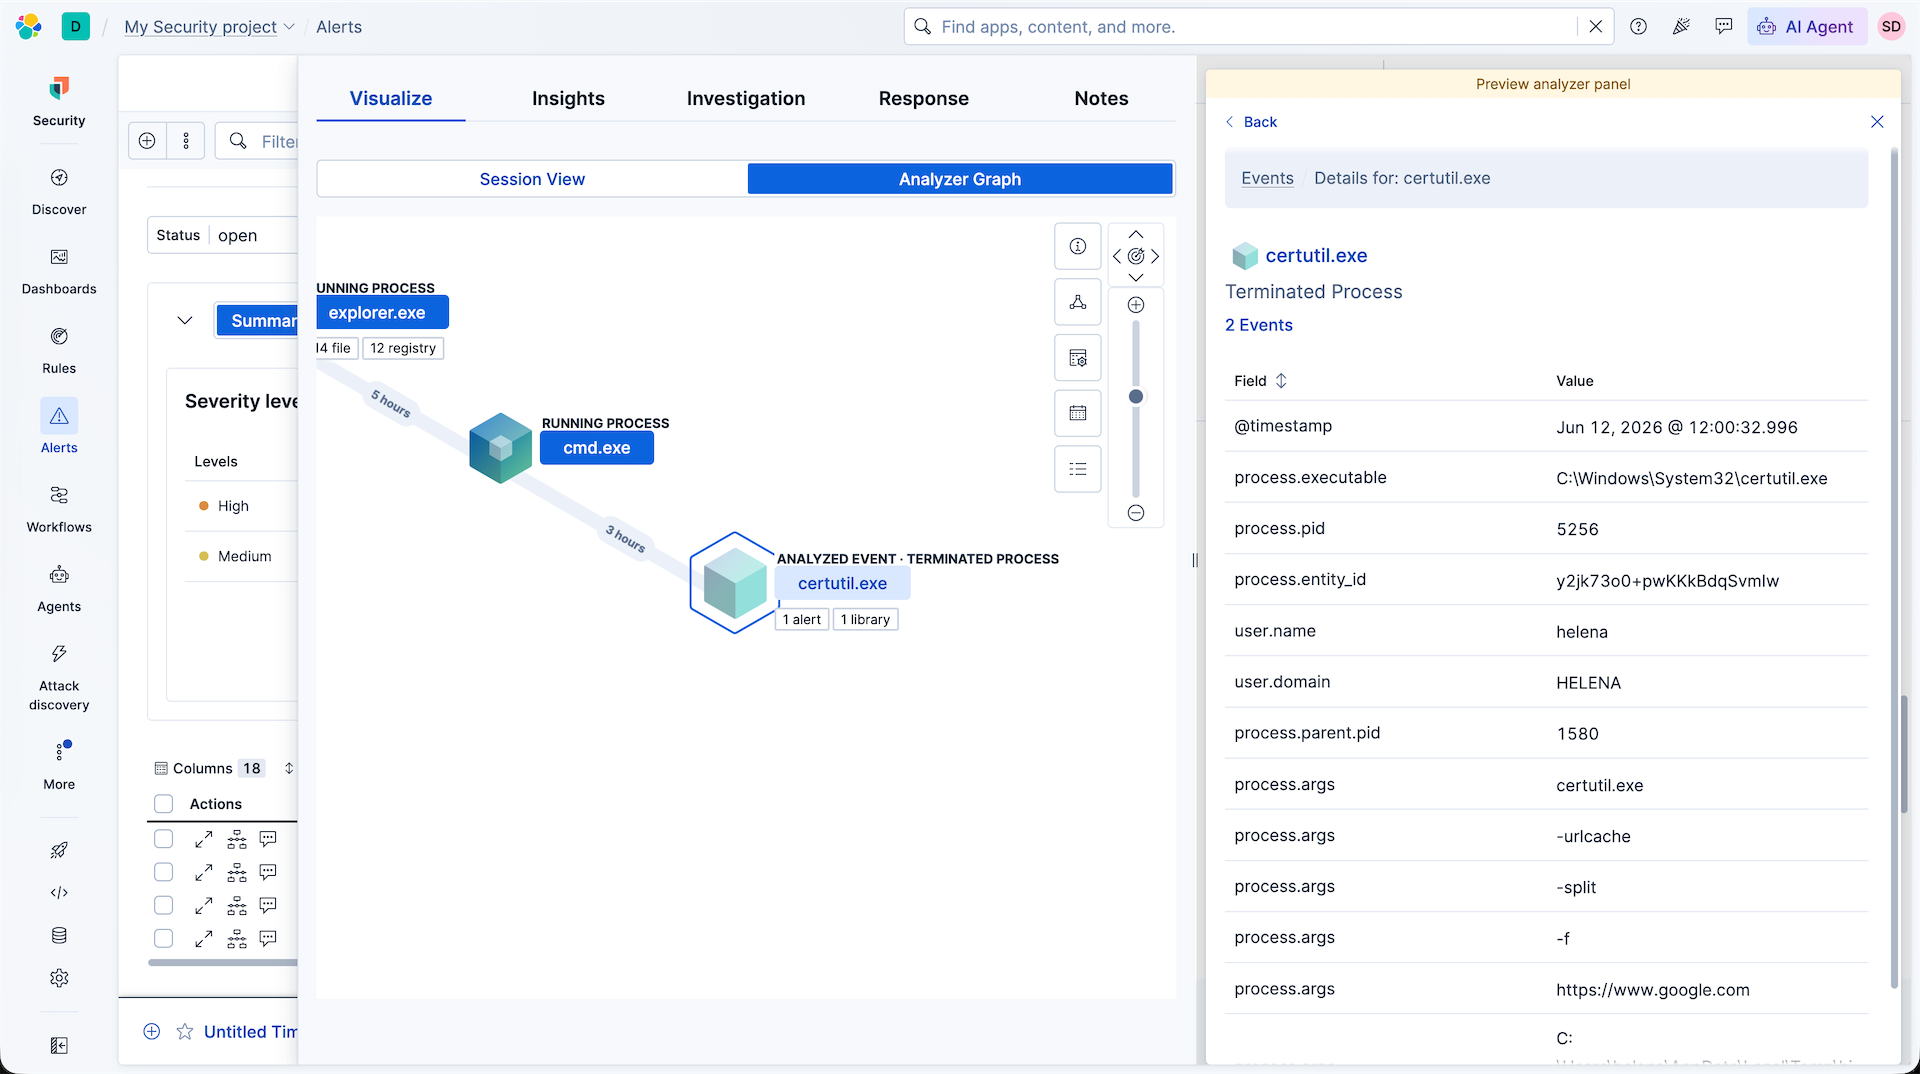Click the graph zoom-in plus icon
The height and width of the screenshot is (1074, 1920).
coord(1136,305)
